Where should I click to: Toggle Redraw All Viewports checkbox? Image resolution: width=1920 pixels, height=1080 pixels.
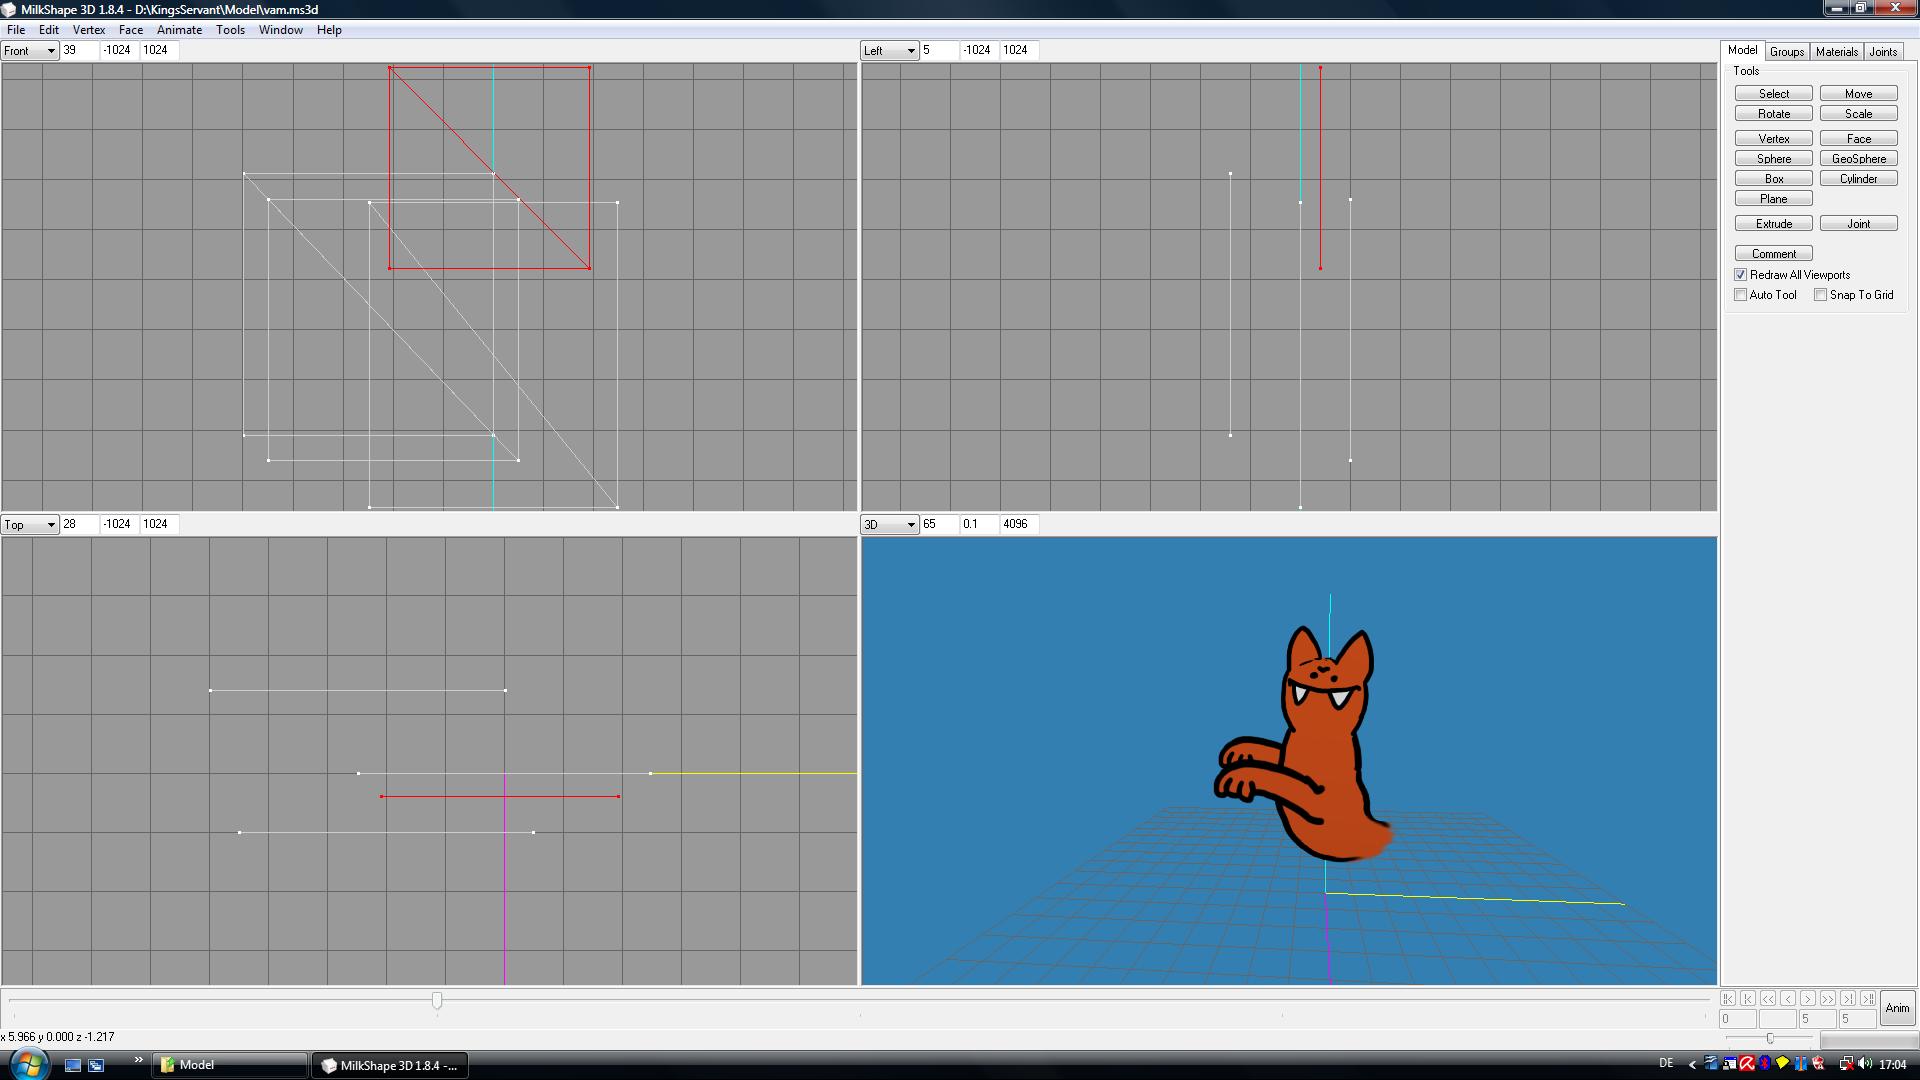1741,275
